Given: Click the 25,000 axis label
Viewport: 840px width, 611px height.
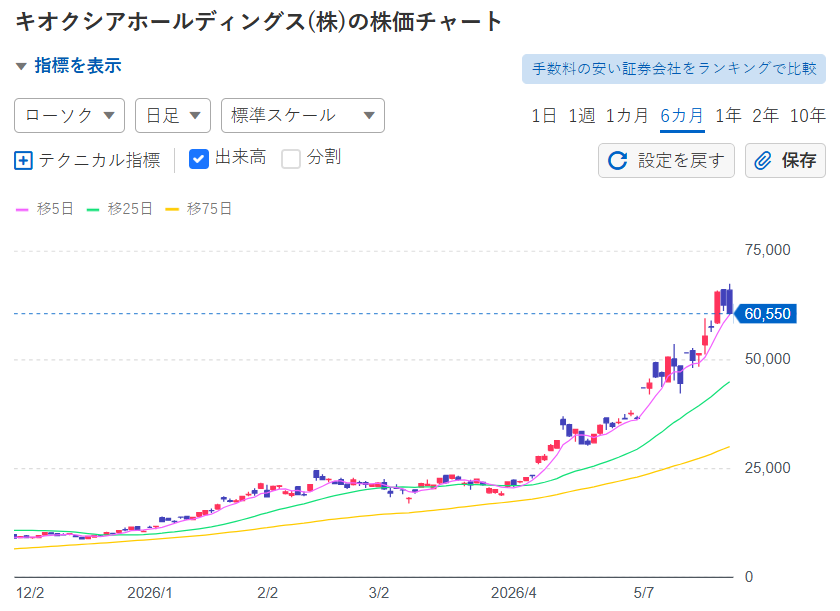Looking at the screenshot, I should tap(767, 468).
